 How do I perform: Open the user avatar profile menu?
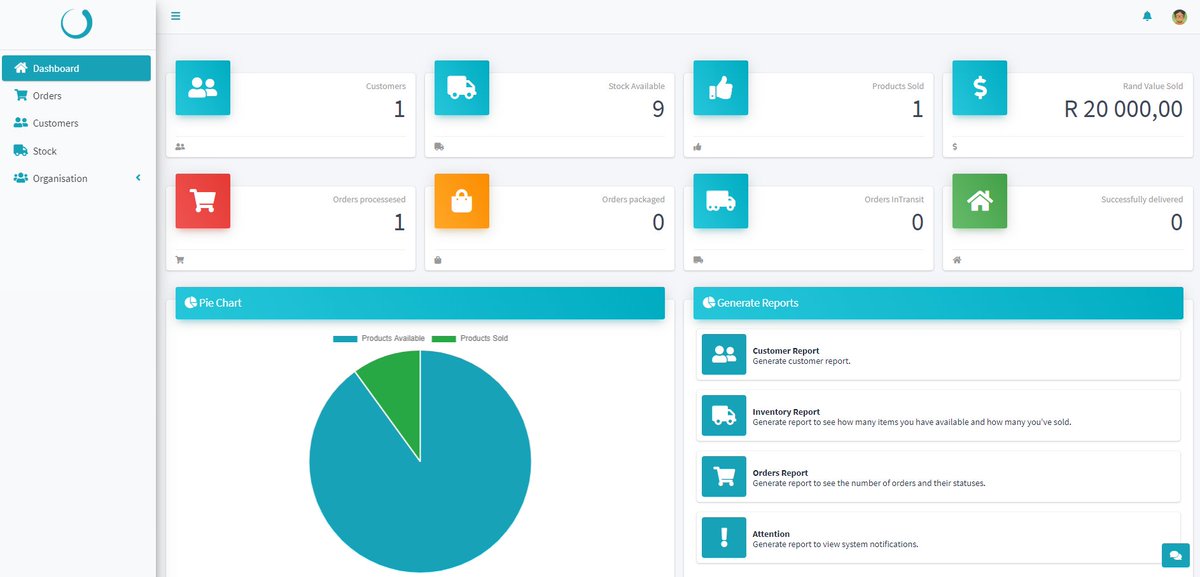[x=1179, y=16]
